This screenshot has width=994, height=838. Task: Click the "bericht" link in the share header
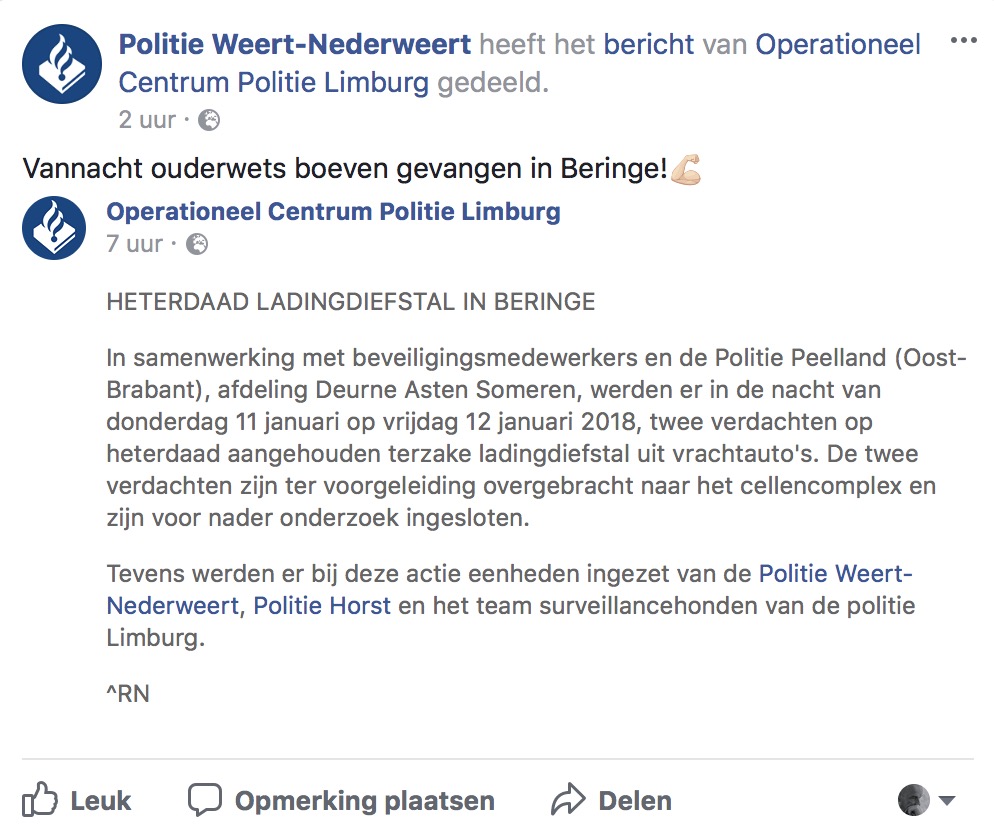click(x=649, y=45)
